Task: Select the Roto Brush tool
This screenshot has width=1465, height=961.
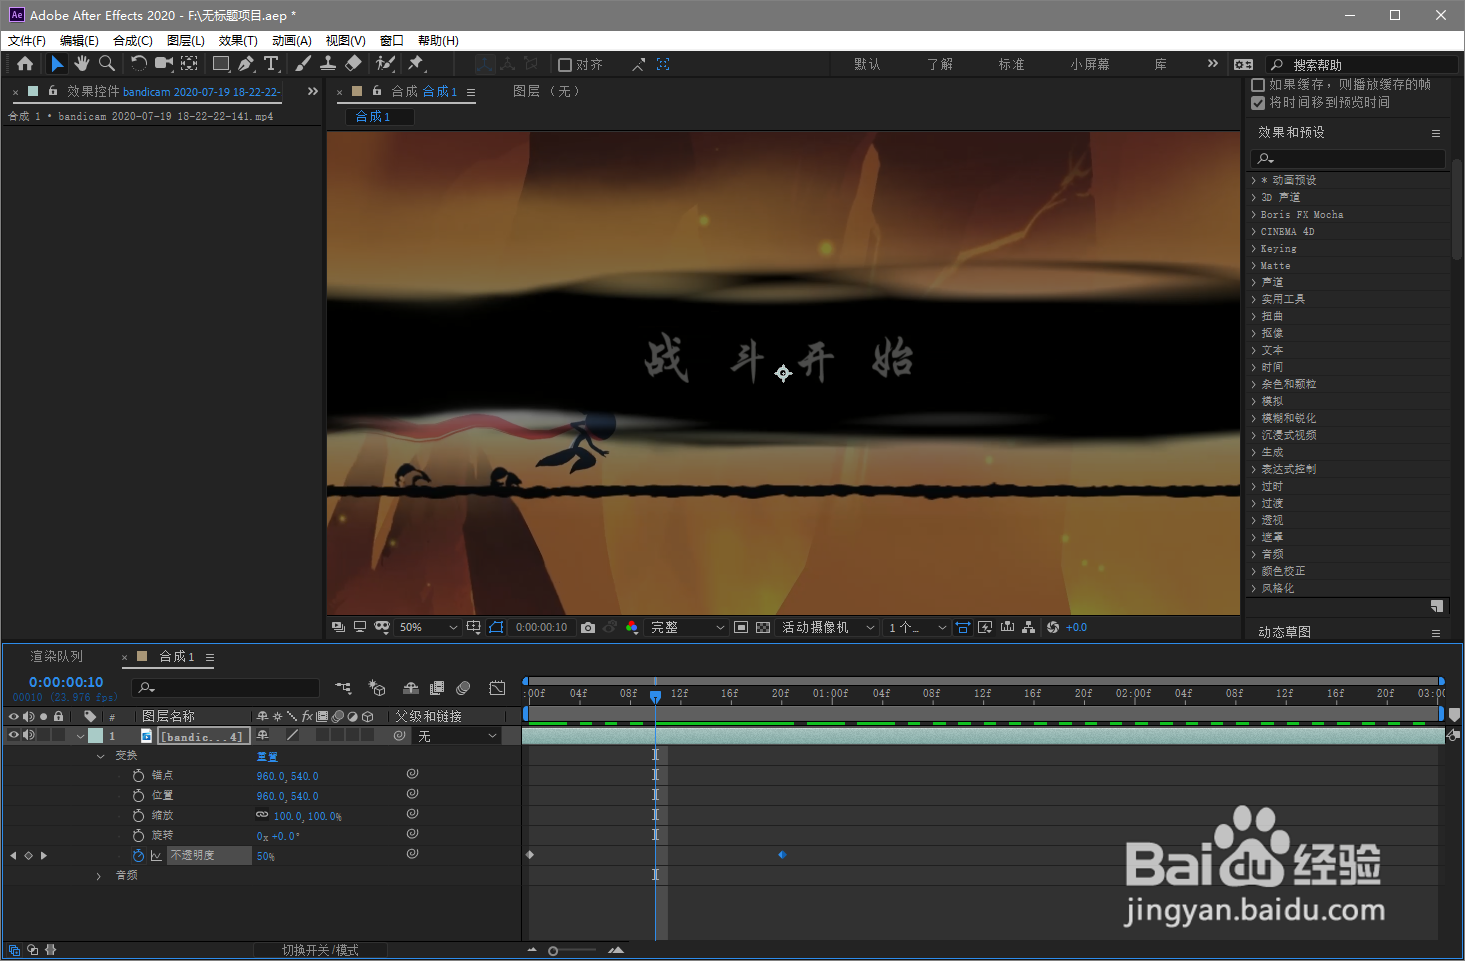Action: (385, 64)
